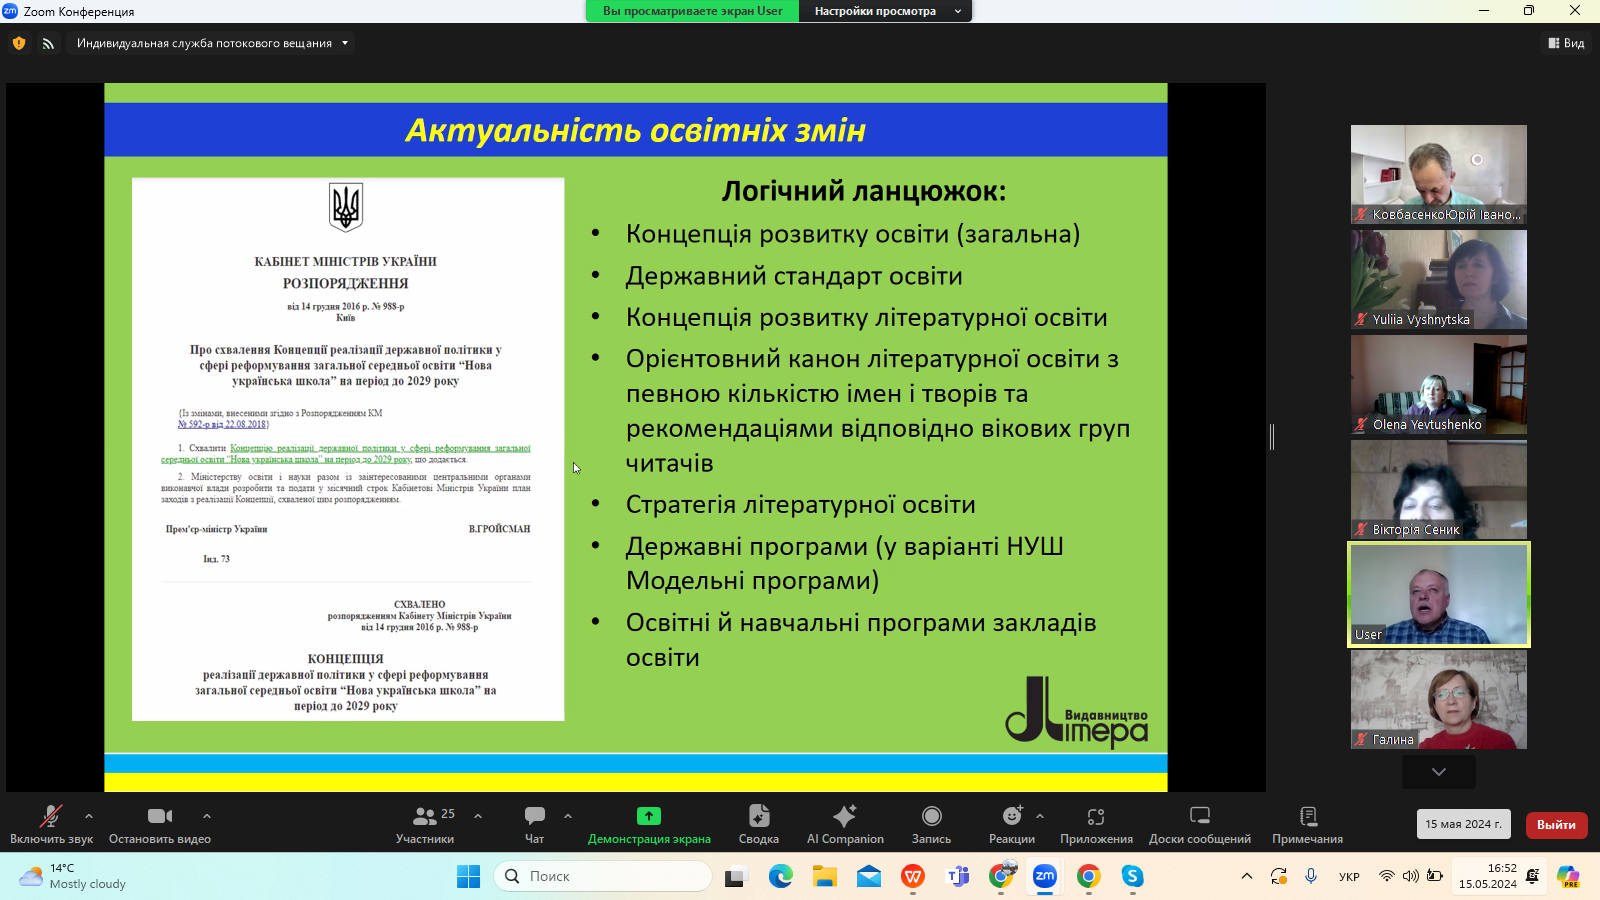Select Yuliia Vyshnytska's video thumbnail
Image resolution: width=1600 pixels, height=900 pixels.
tap(1438, 280)
